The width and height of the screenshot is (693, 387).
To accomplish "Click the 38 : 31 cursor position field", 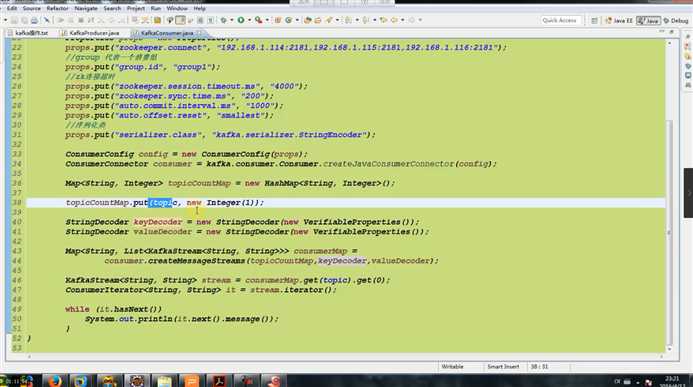I will tap(539, 367).
